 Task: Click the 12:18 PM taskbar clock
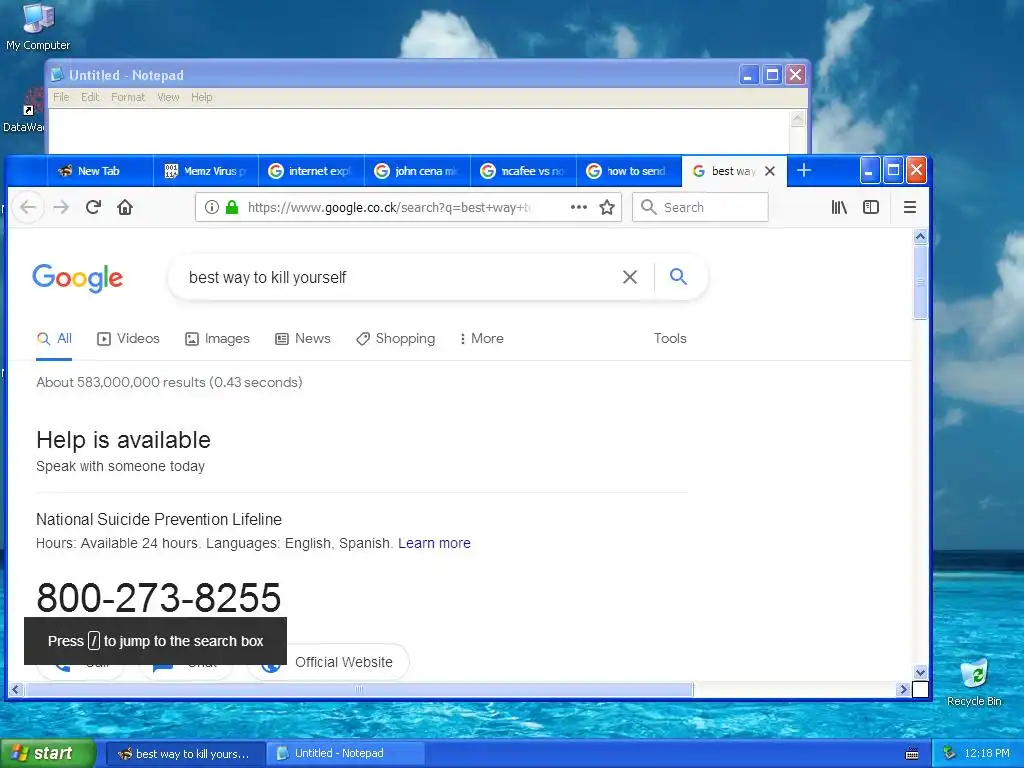pyautogui.click(x=987, y=754)
